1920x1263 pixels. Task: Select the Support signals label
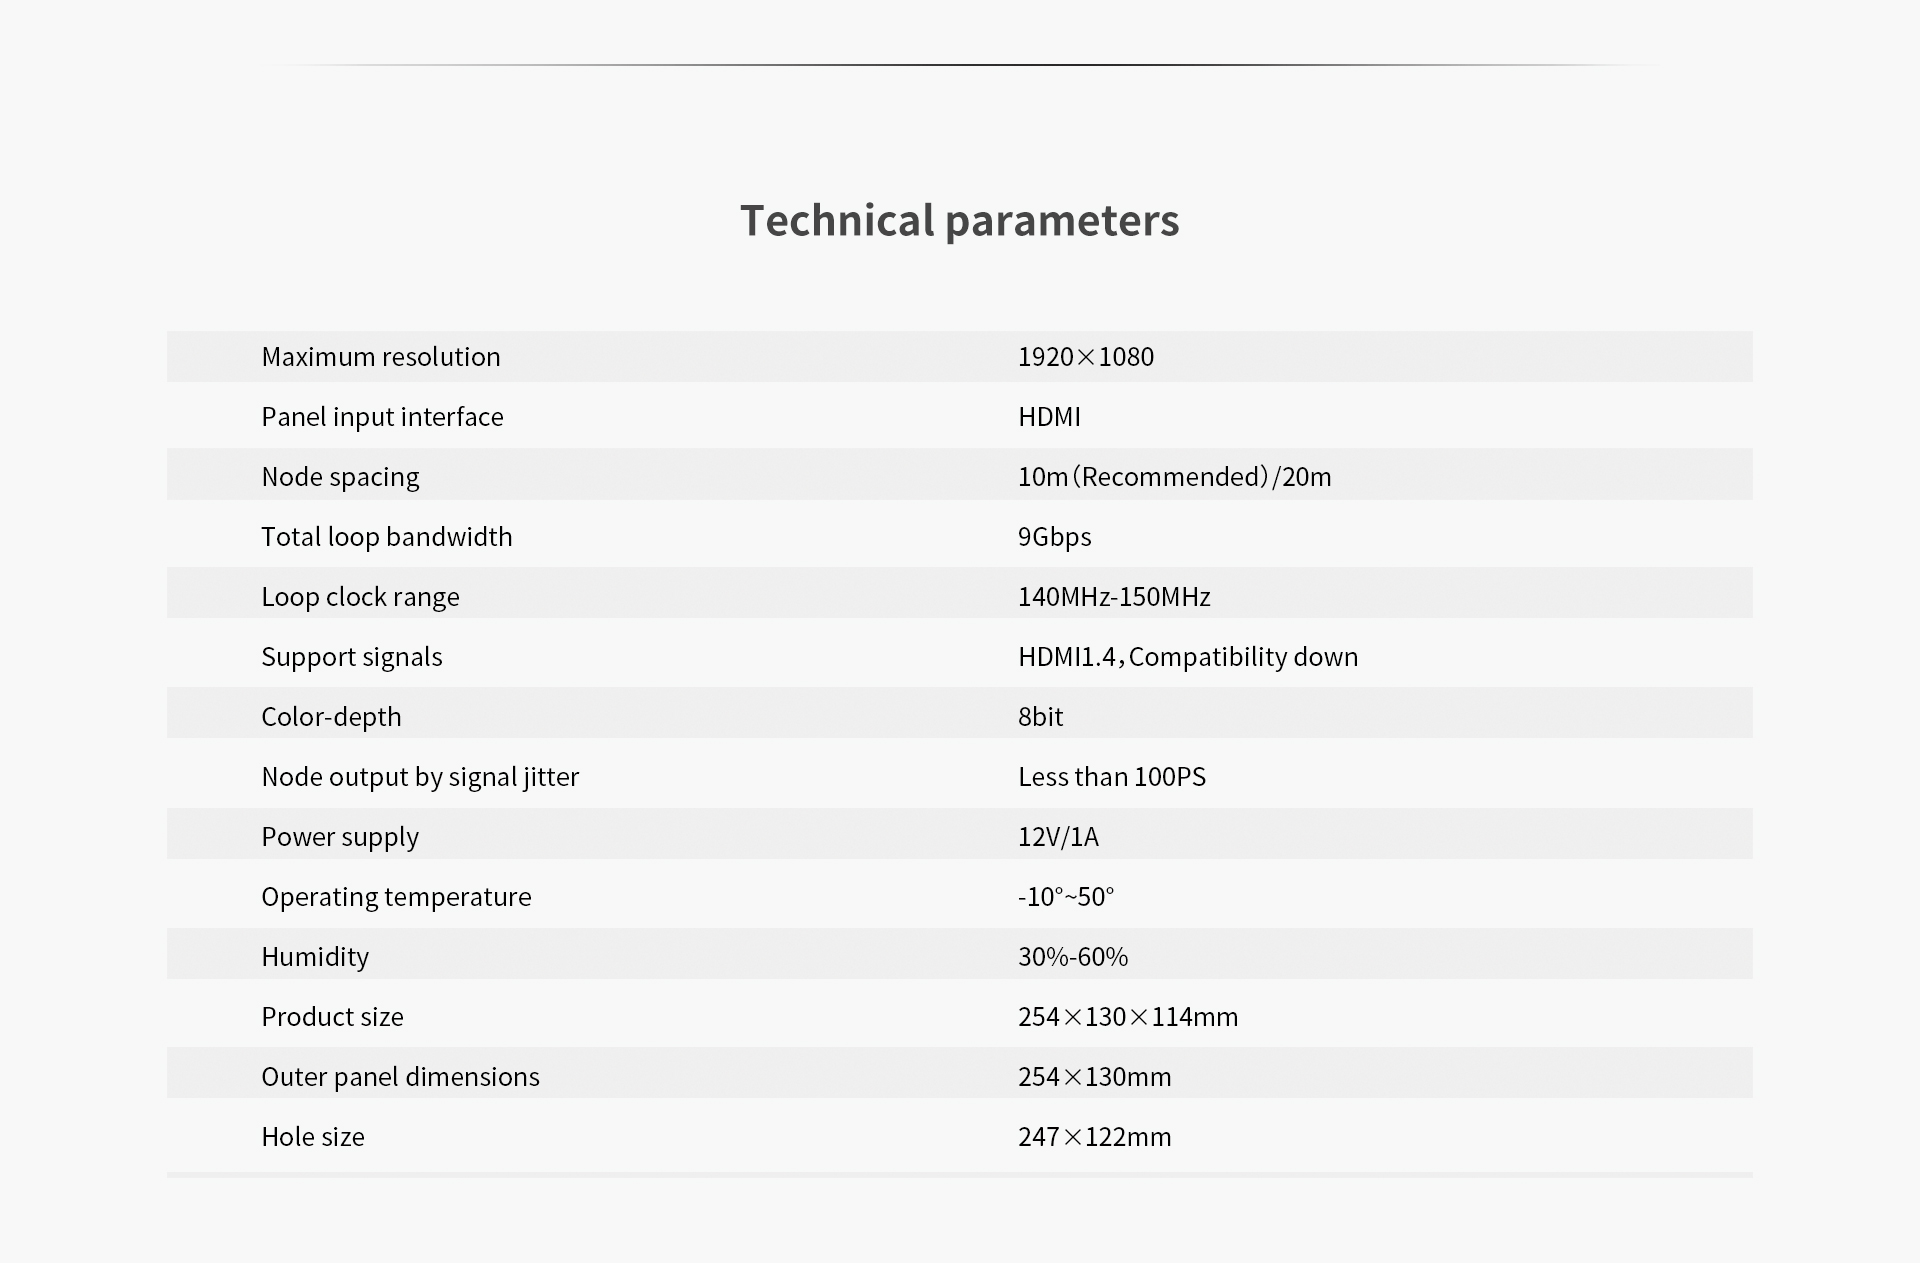click(352, 657)
